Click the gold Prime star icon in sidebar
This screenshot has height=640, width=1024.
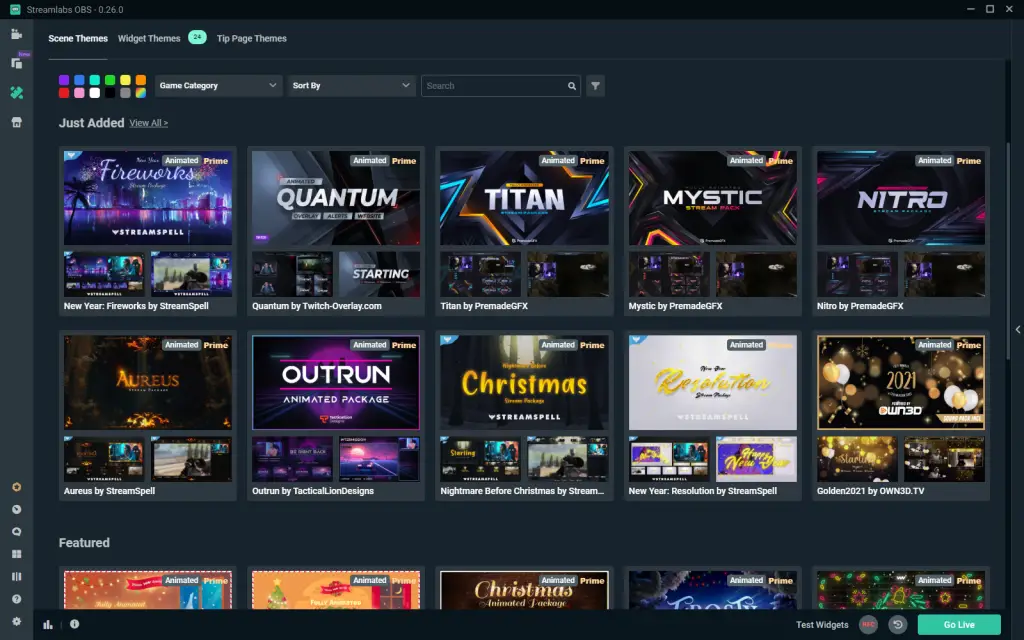[17, 487]
